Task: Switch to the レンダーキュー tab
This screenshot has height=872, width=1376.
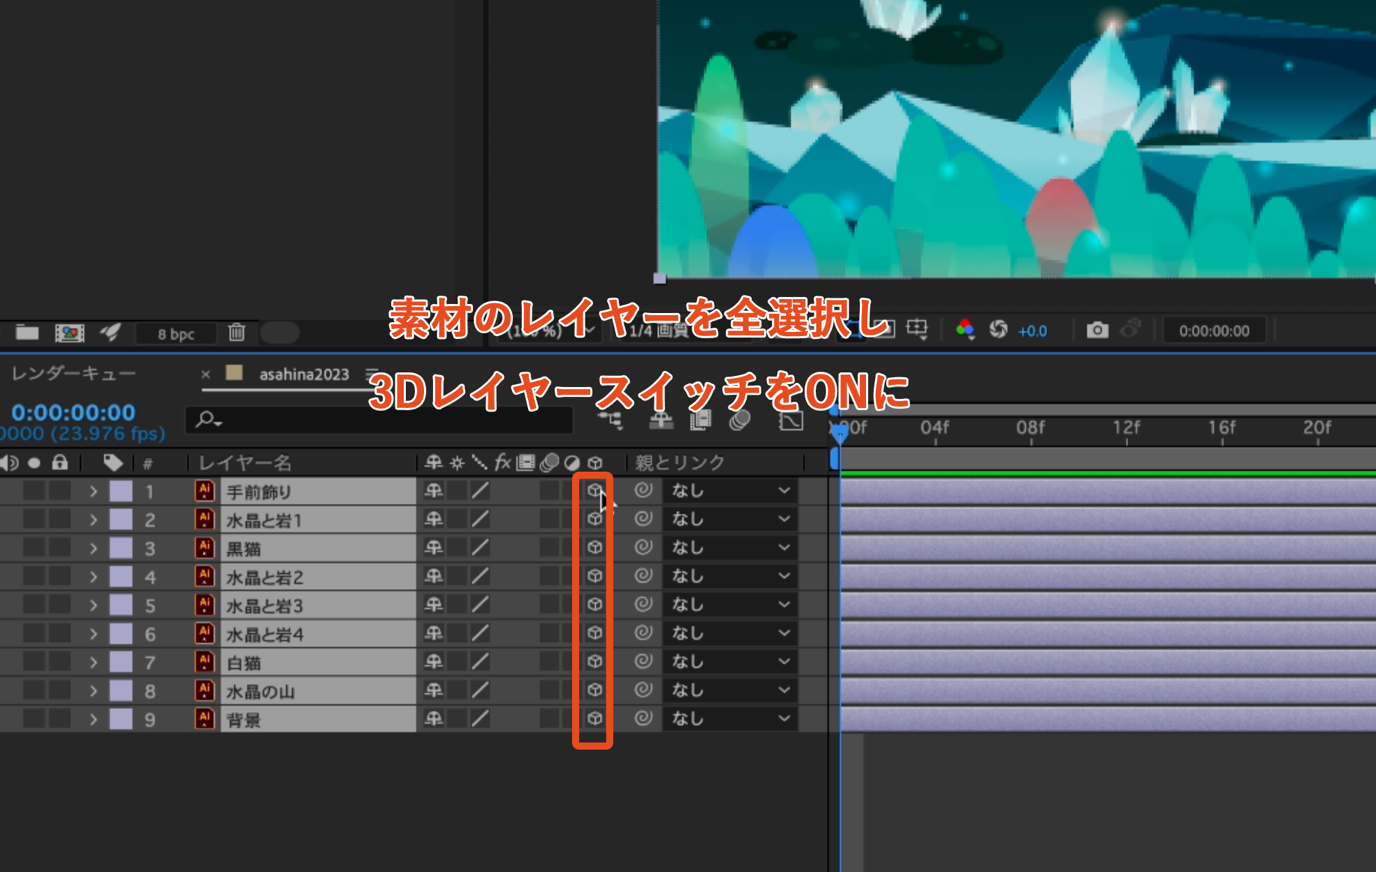Action: pos(73,373)
